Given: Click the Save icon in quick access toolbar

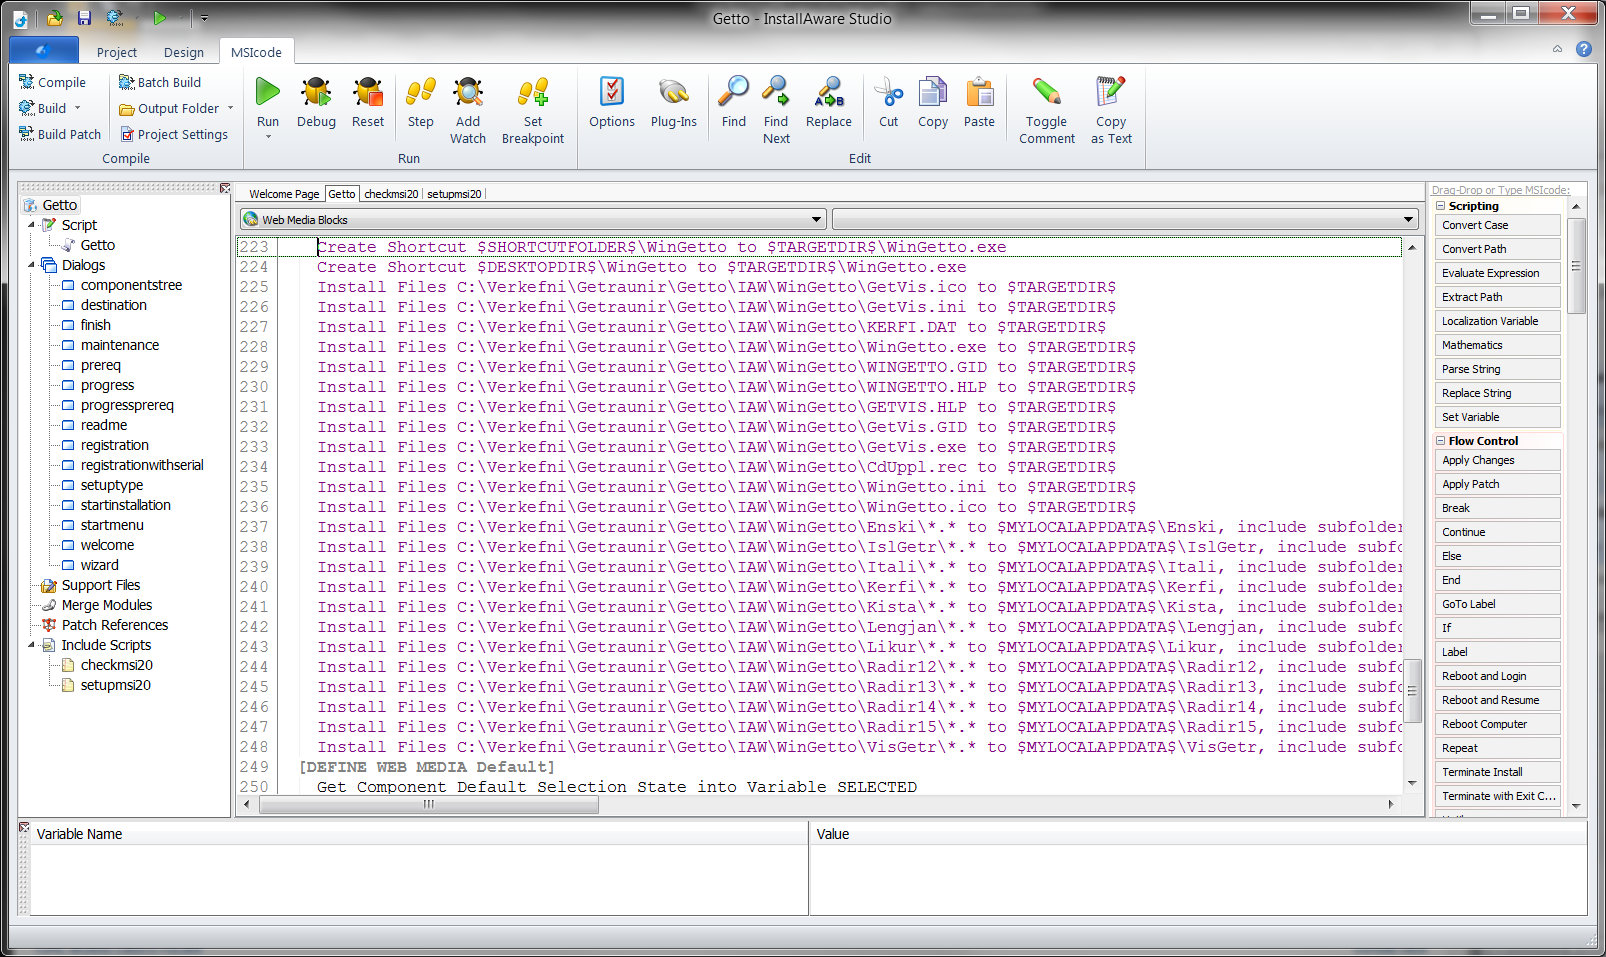Looking at the screenshot, I should (x=85, y=18).
